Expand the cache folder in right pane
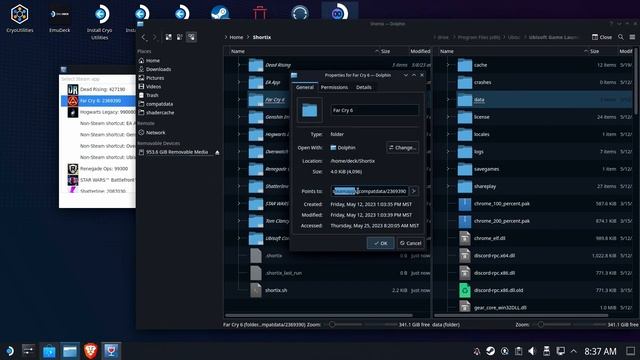The image size is (640, 360). pyautogui.click(x=448, y=65)
